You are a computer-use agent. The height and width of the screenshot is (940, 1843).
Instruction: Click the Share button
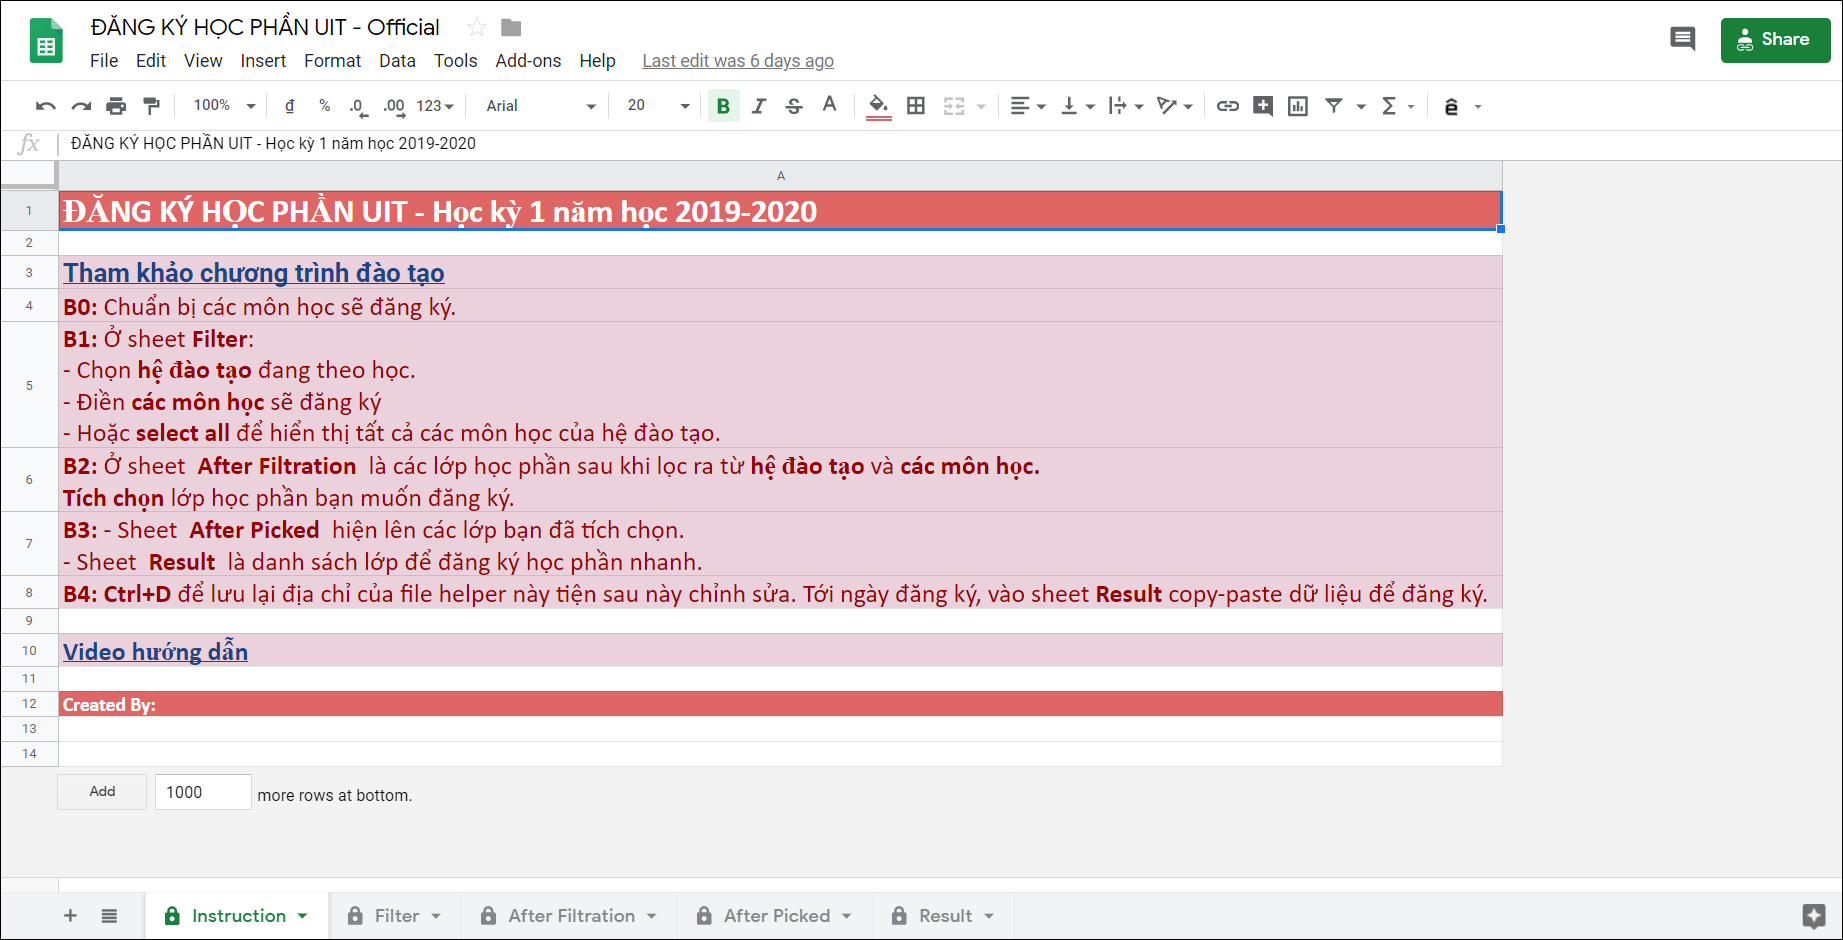coord(1776,38)
